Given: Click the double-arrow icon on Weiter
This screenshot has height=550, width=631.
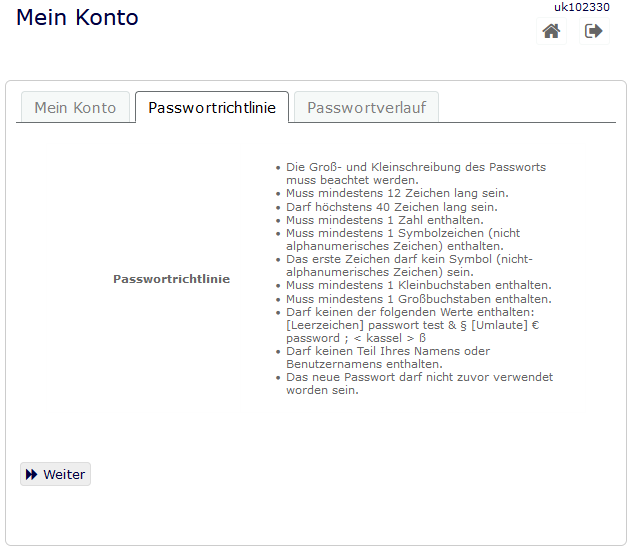Looking at the screenshot, I should [32, 475].
